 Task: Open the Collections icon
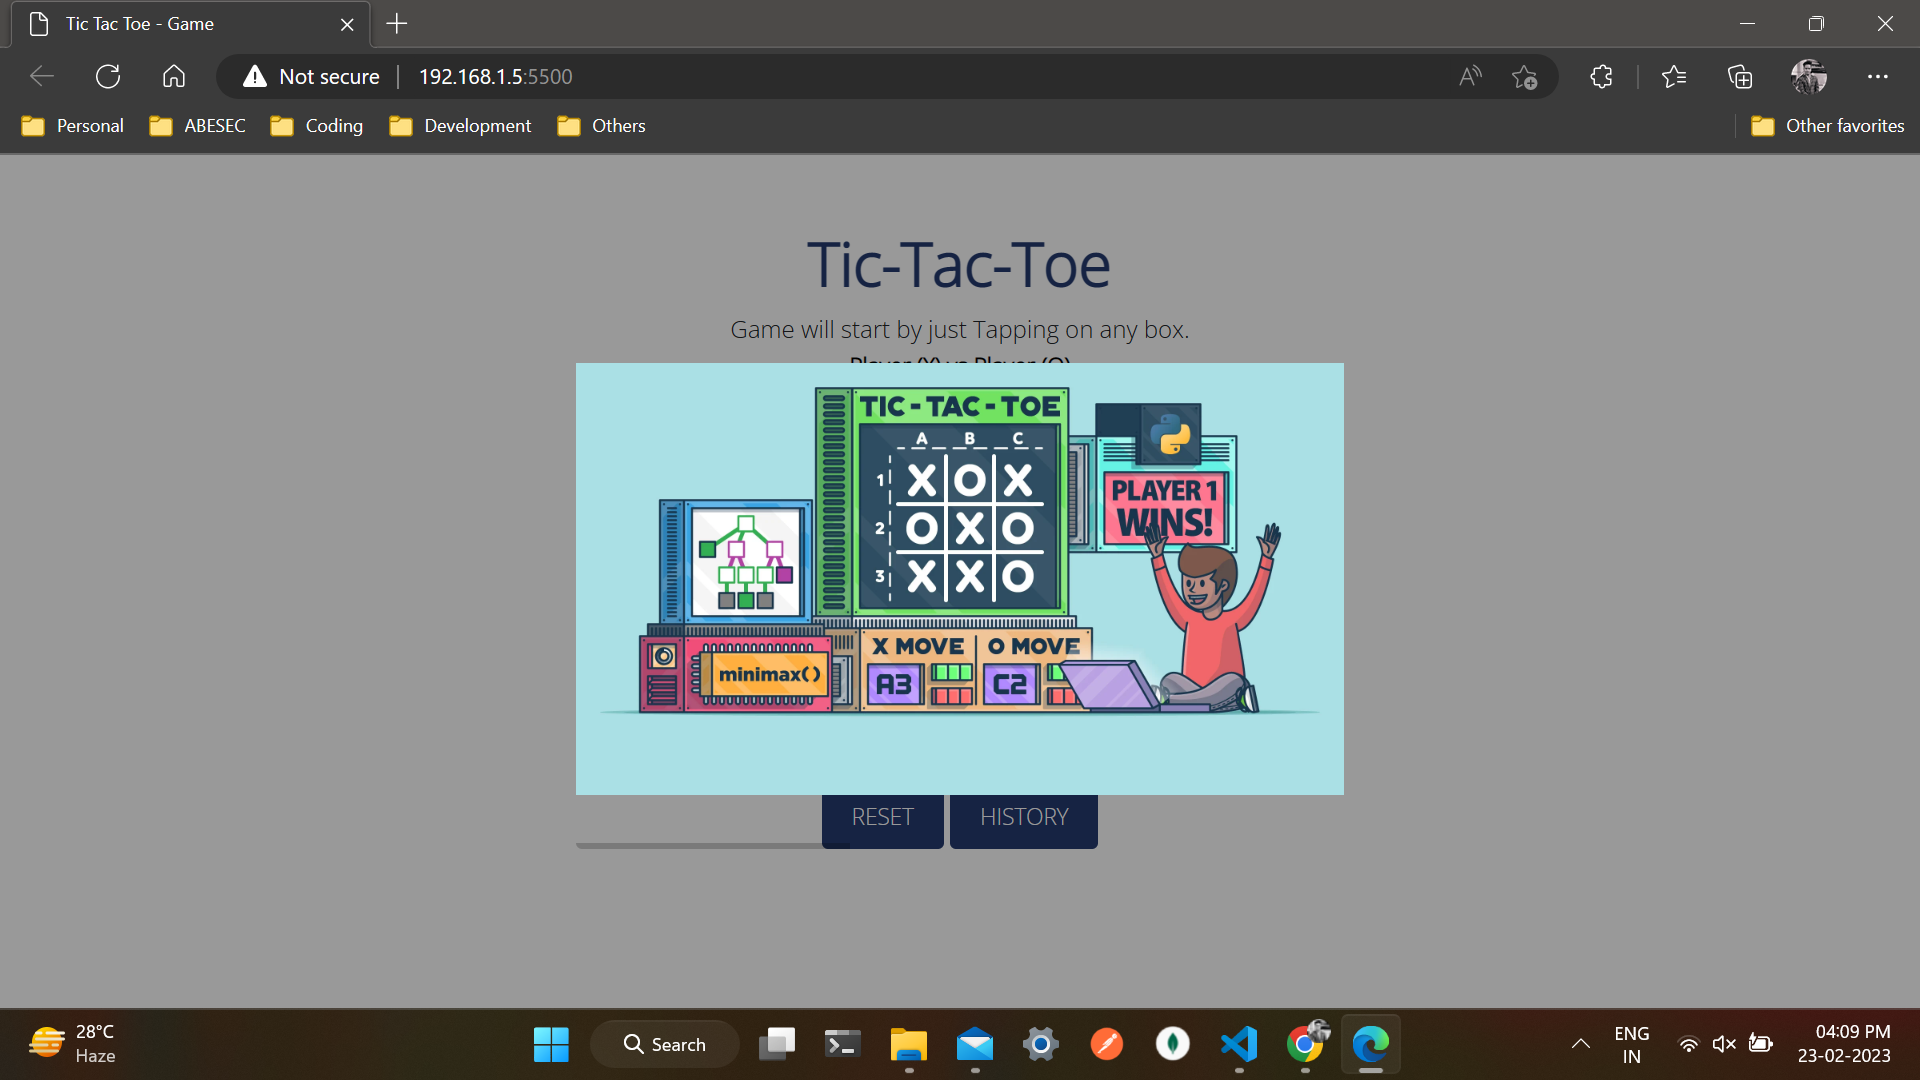1740,76
